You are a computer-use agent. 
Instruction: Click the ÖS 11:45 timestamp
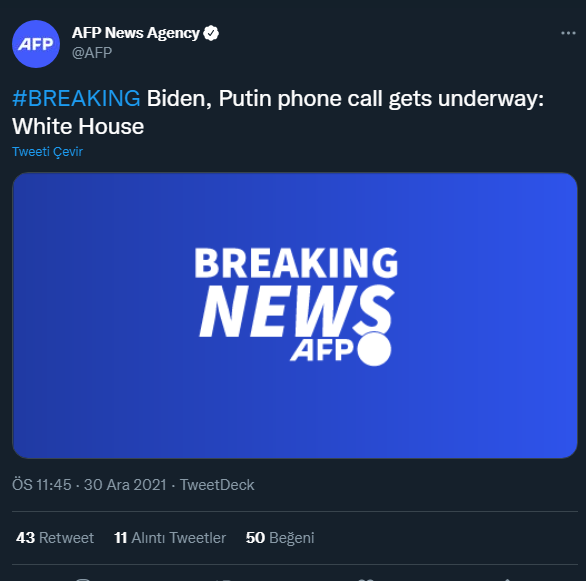(x=41, y=485)
